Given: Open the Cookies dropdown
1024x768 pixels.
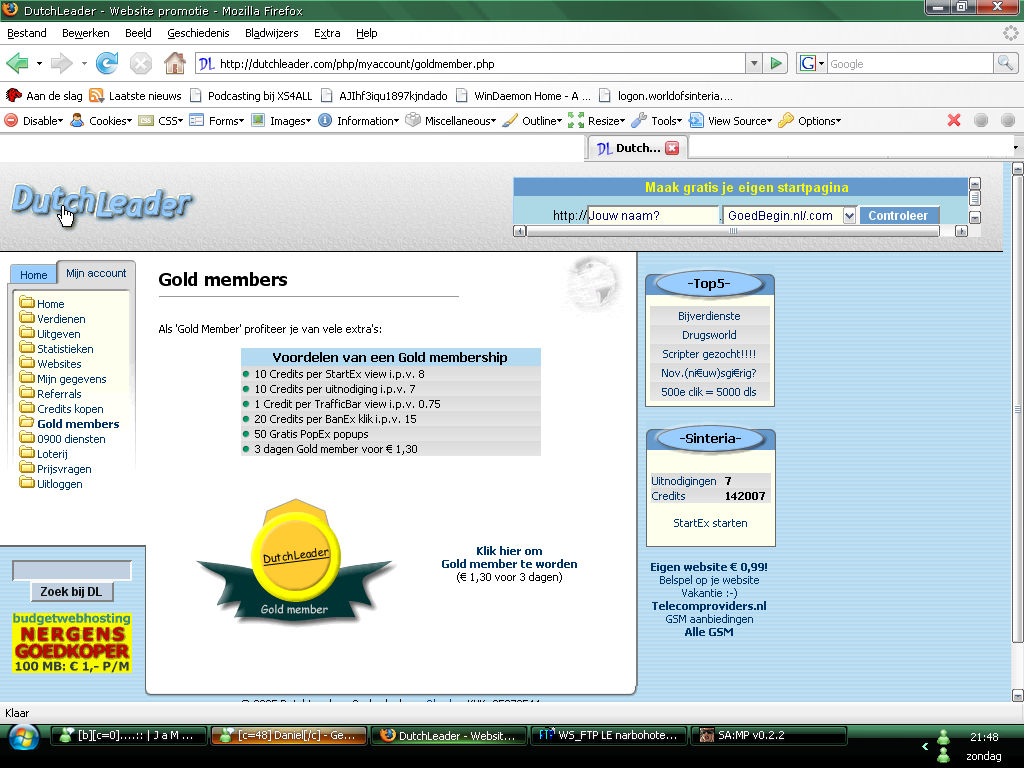Looking at the screenshot, I should pos(101,121).
